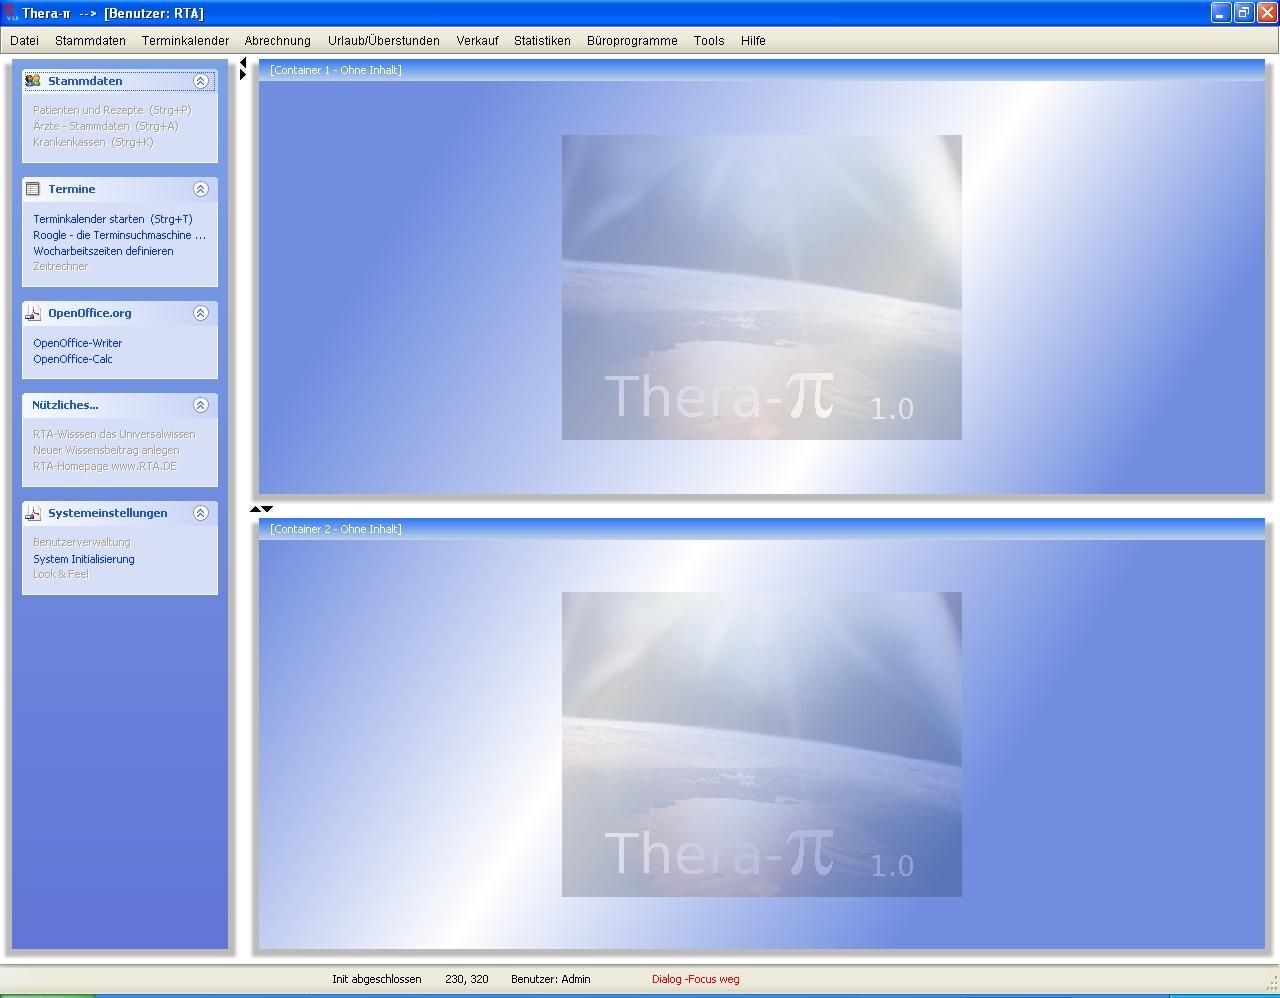The image size is (1280, 998).
Task: Launch OpenOffice-Writer
Action: pyautogui.click(x=78, y=343)
